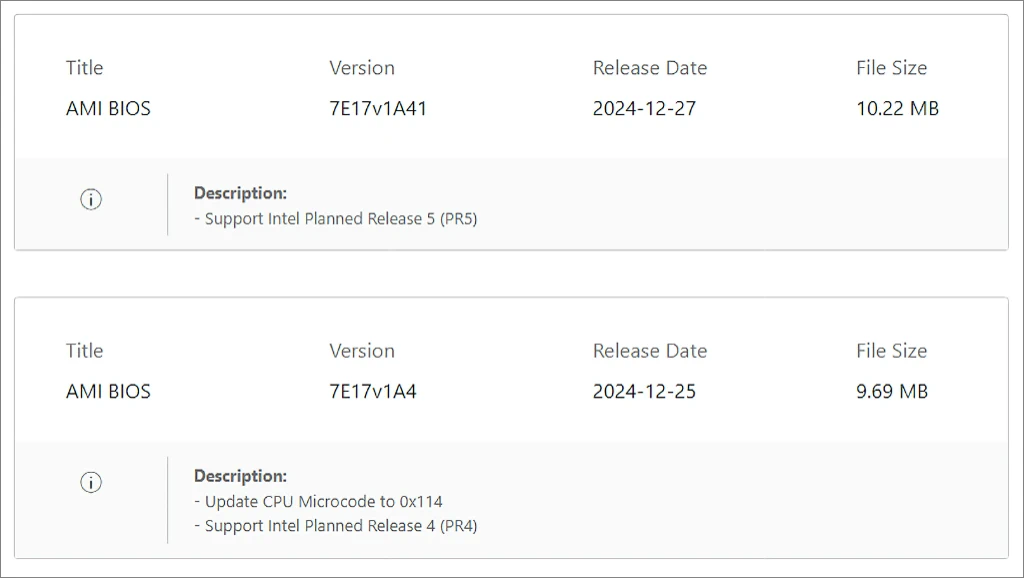Click release date 2024-12-25

(x=644, y=391)
